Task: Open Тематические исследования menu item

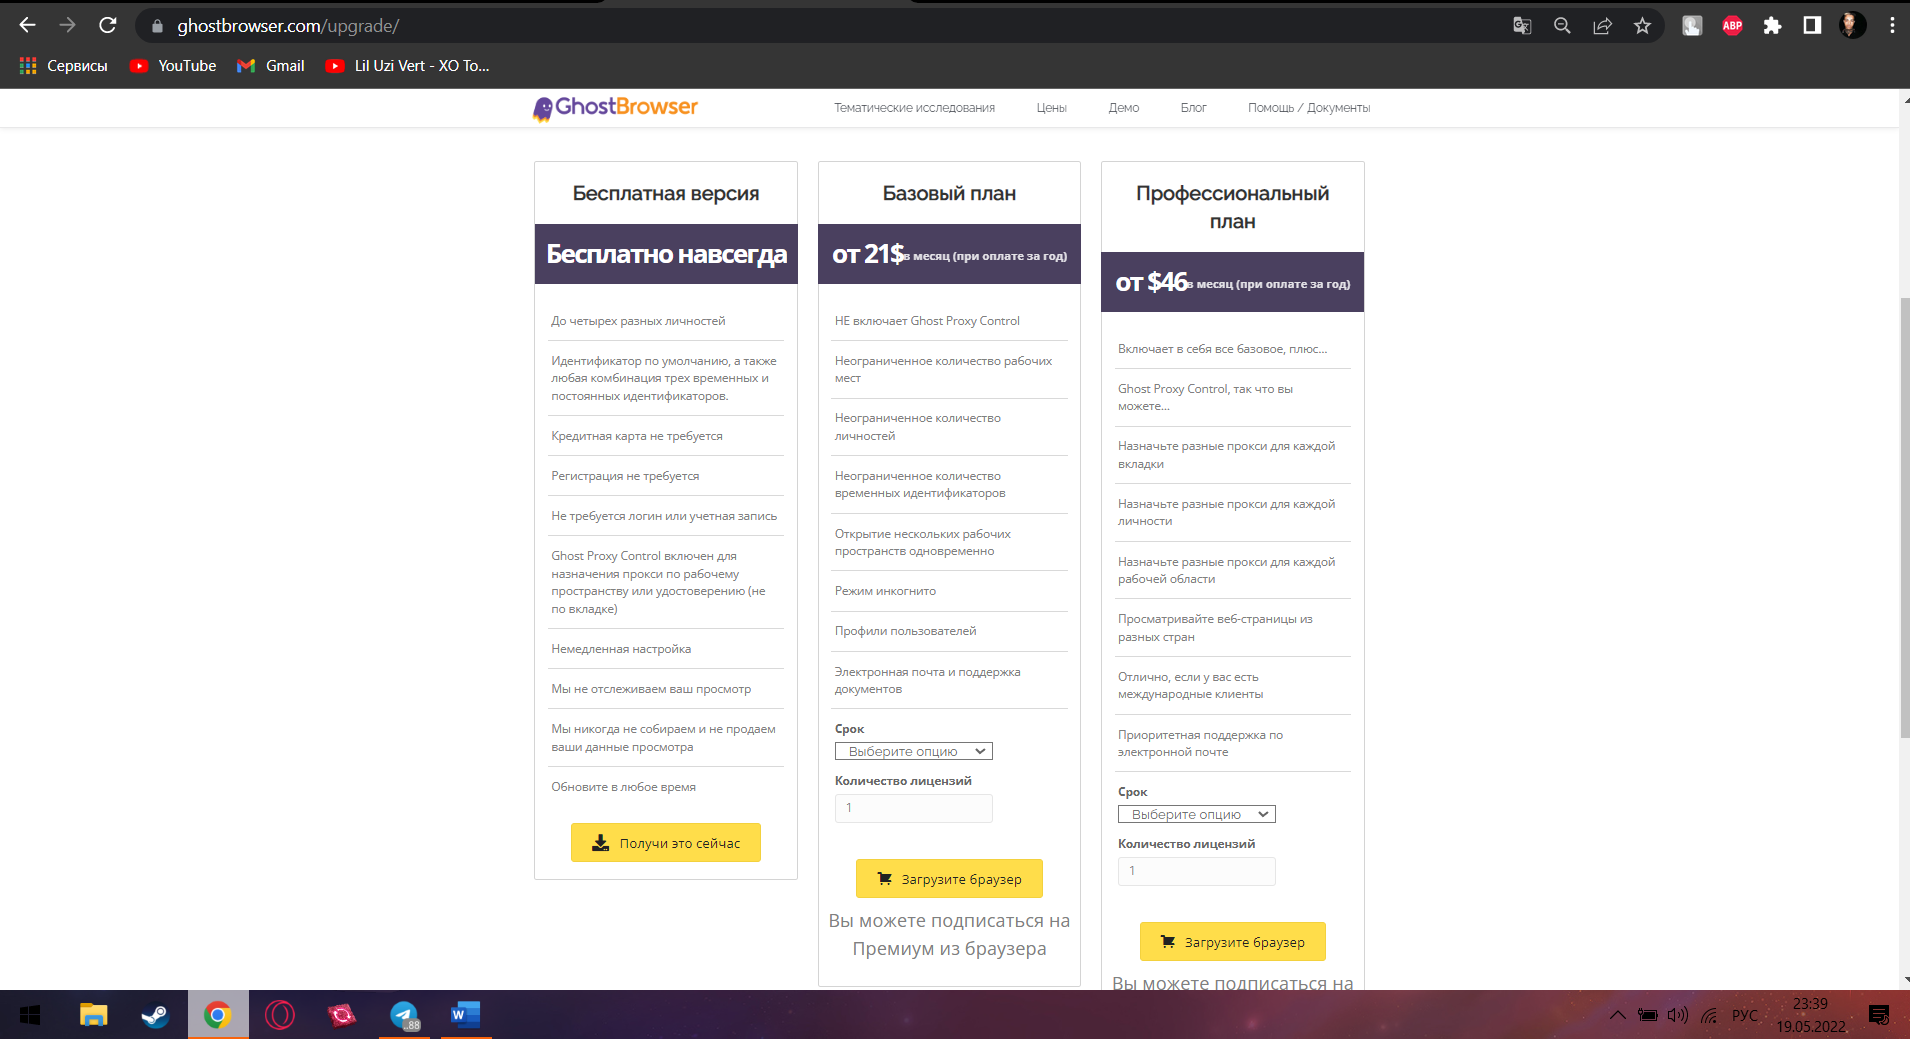Action: pyautogui.click(x=914, y=108)
